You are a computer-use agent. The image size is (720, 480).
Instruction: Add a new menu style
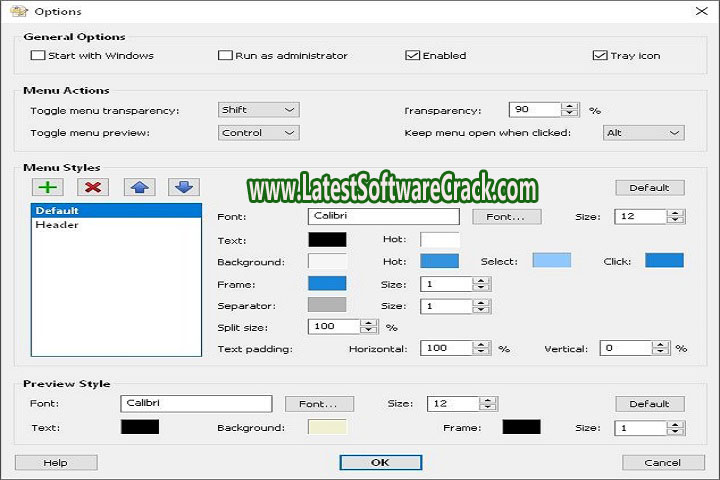coord(48,187)
